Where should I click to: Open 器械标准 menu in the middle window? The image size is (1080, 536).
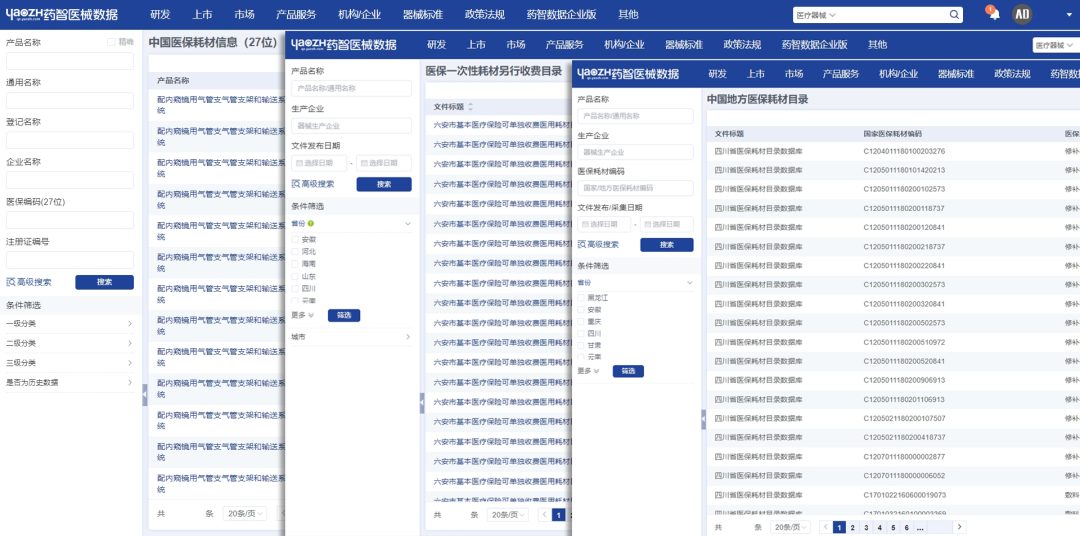click(x=684, y=45)
